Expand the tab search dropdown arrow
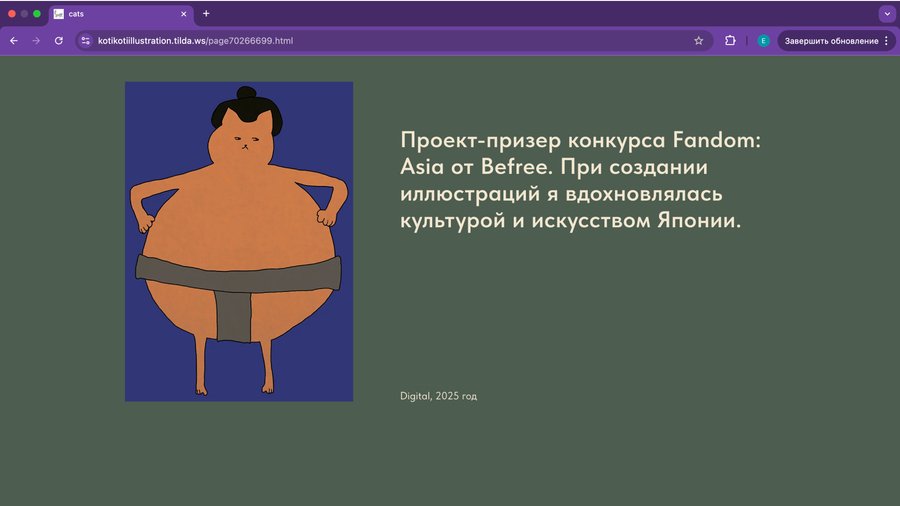Screen dimensions: 900x506 coord(887,14)
